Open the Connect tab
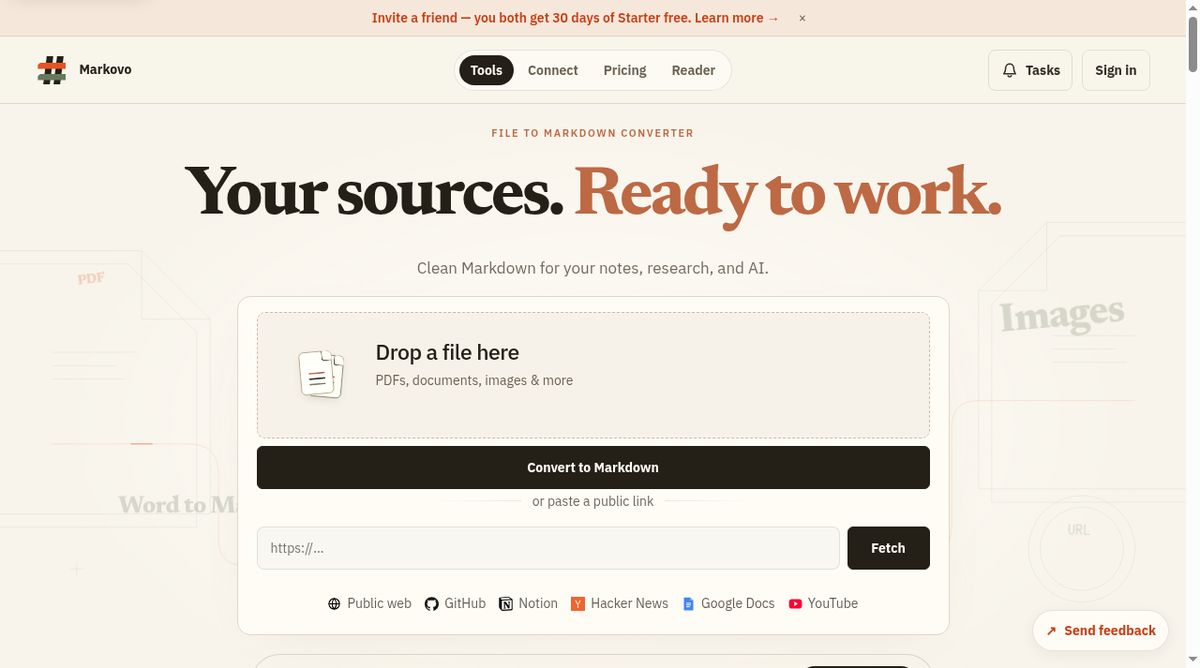This screenshot has width=1200, height=668. tap(553, 70)
